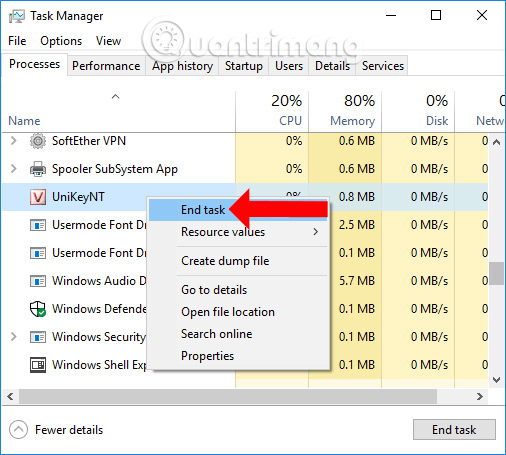Choose End task in context menu
The height and width of the screenshot is (455, 506).
pos(203,210)
